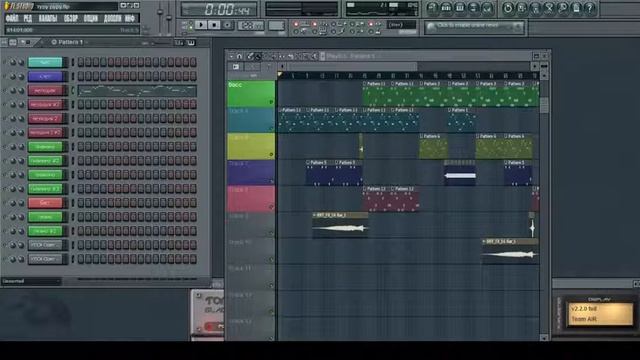Click the save project disk icon

pyautogui.click(x=522, y=8)
